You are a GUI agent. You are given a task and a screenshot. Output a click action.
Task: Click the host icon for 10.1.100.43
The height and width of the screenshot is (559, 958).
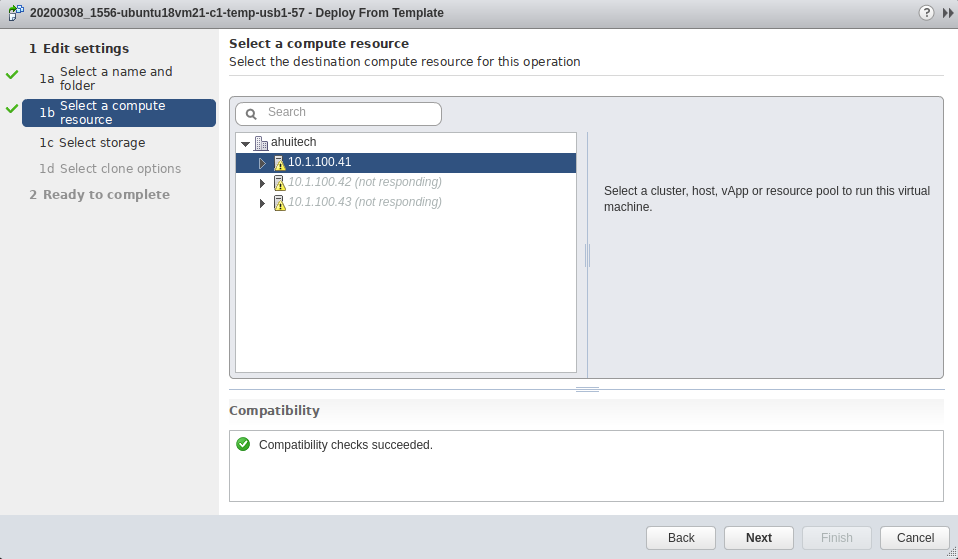tap(280, 203)
